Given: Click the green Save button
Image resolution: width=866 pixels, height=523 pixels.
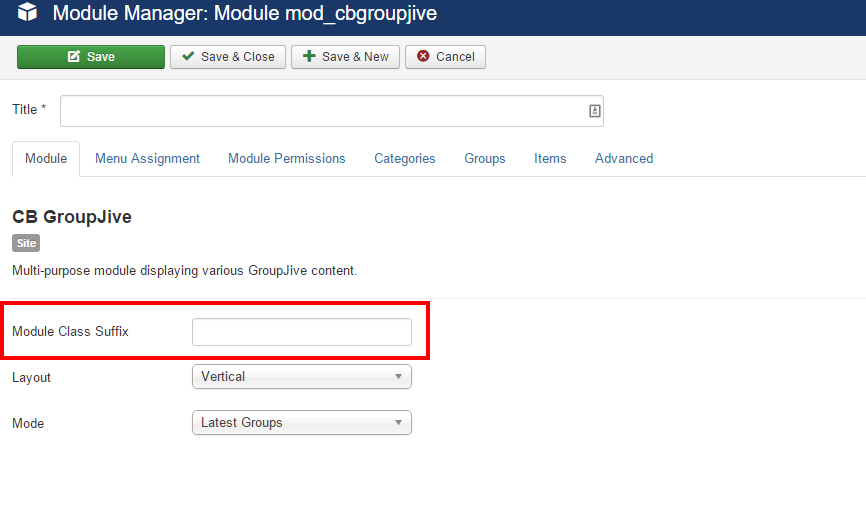Looking at the screenshot, I should click(91, 57).
